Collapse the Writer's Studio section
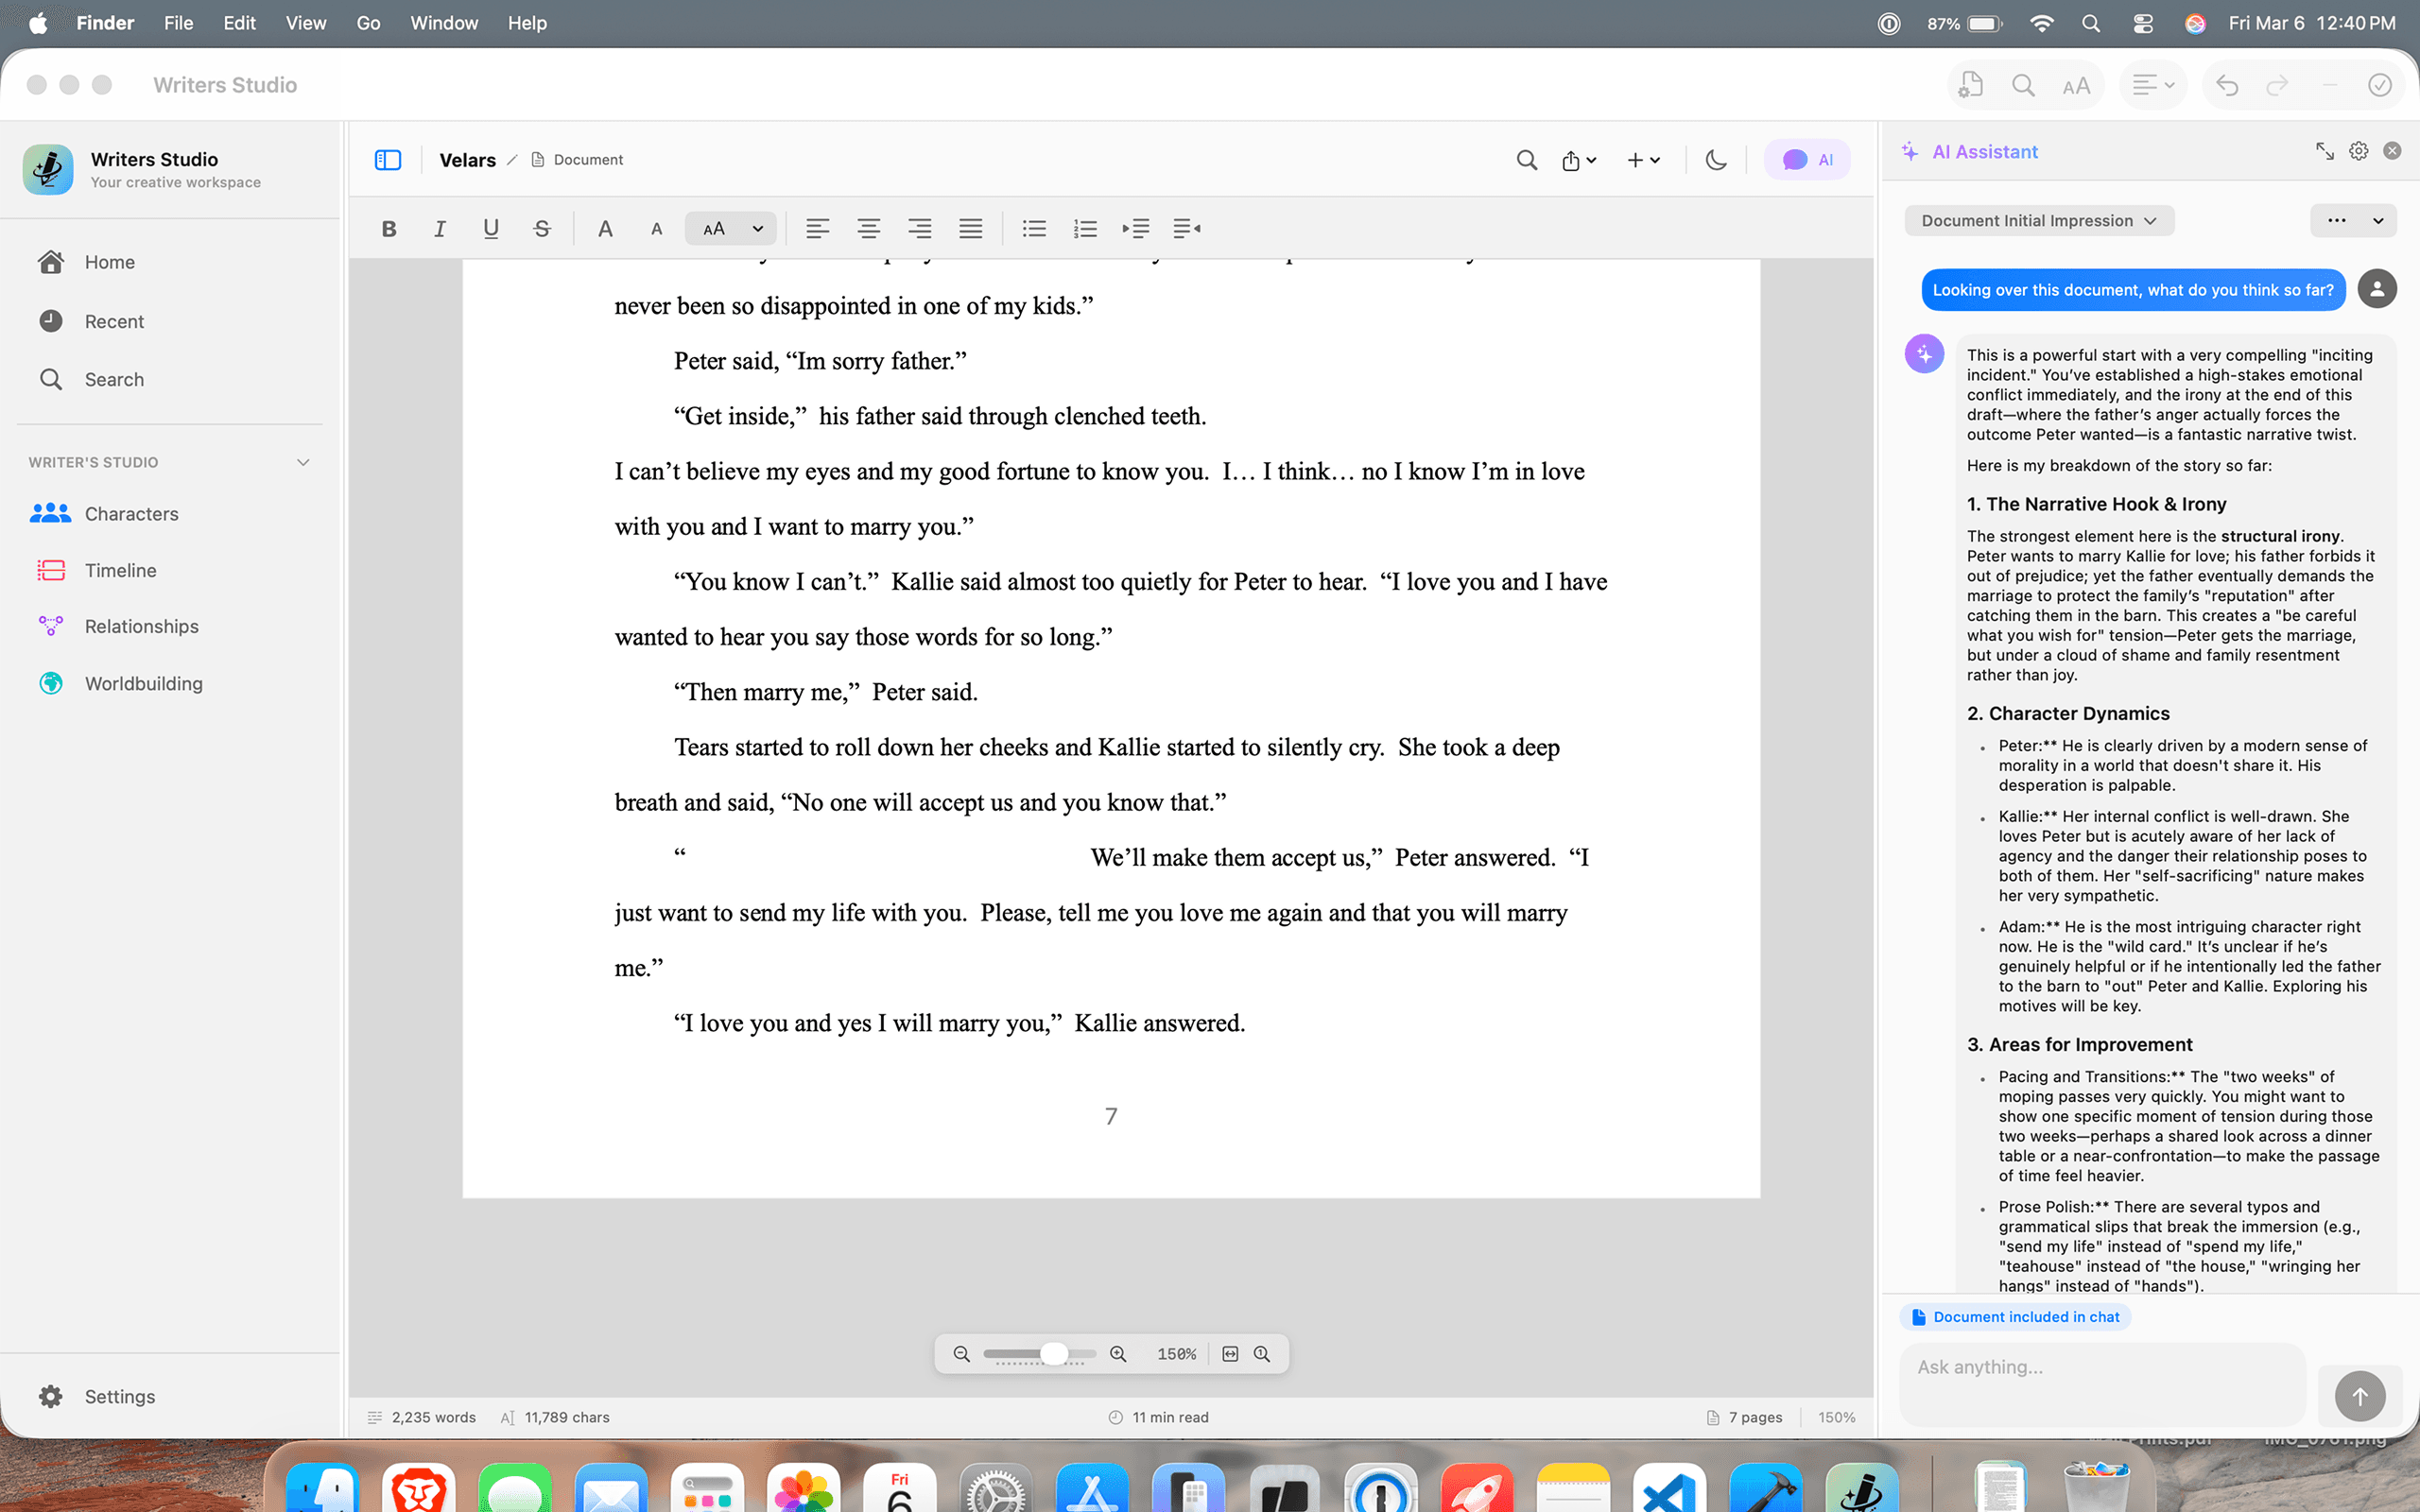This screenshot has height=1512, width=2420. (303, 462)
